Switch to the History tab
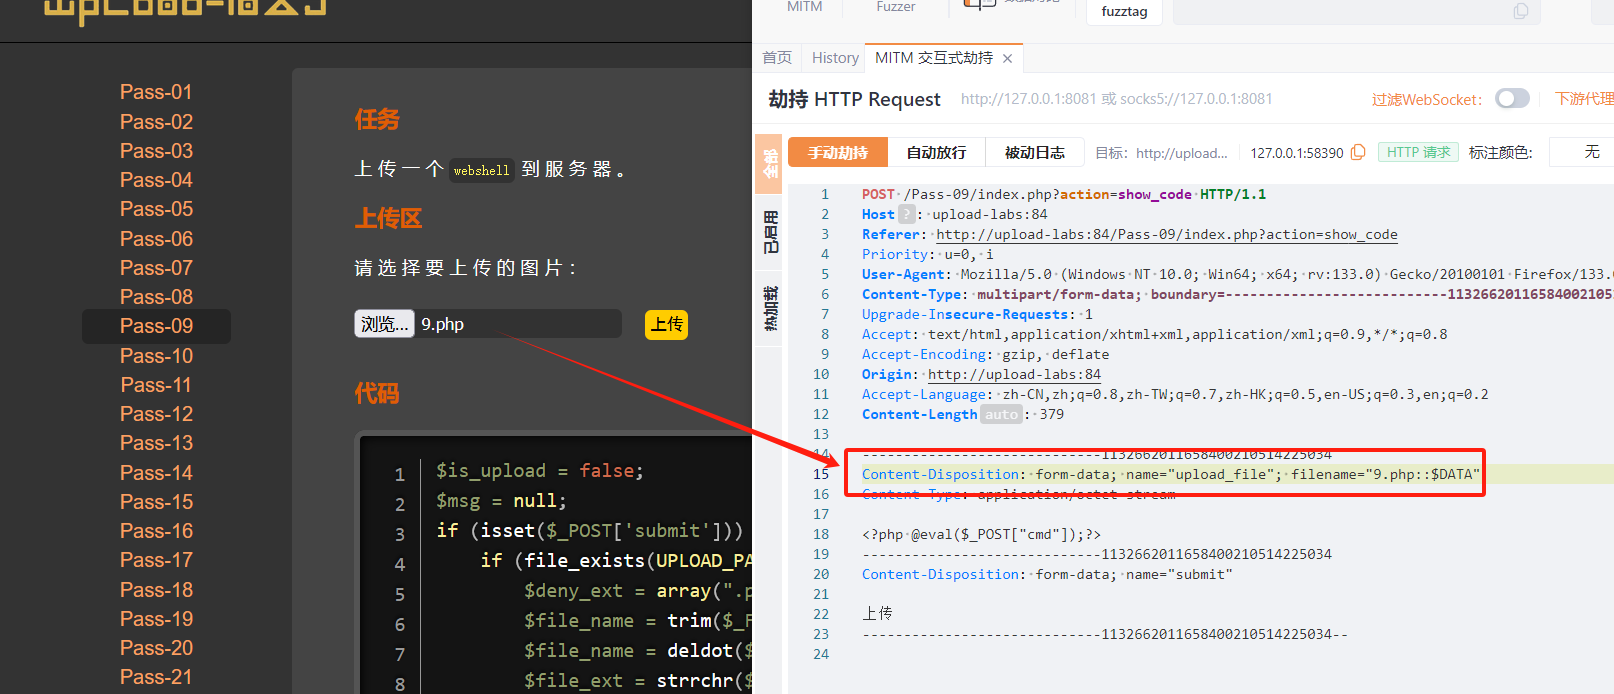1614x694 pixels. (835, 58)
